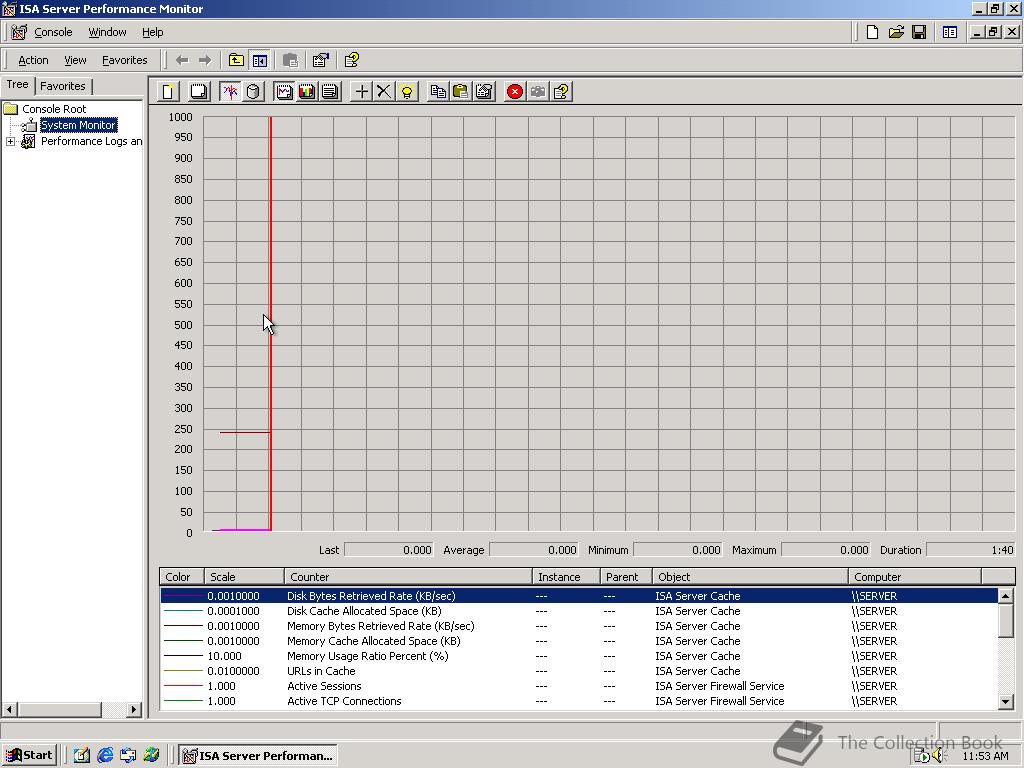Screen dimensions: 1024x768
Task: Click the New Counter Set icon
Action: 168,91
